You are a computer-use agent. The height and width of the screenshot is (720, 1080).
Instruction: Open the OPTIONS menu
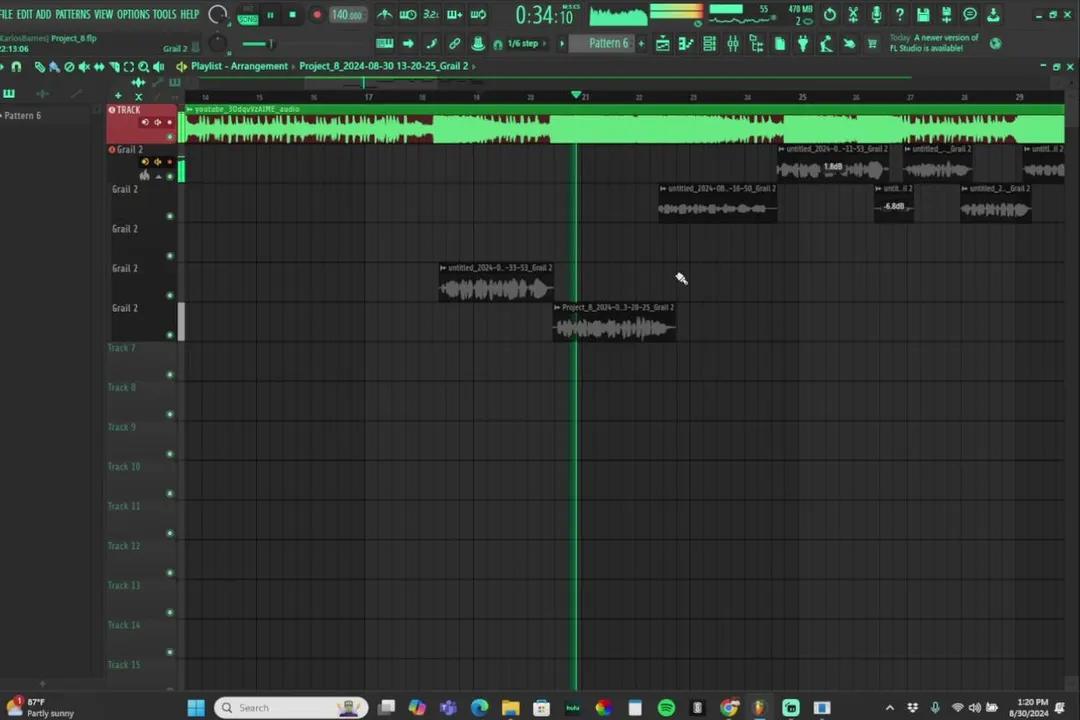(x=133, y=14)
